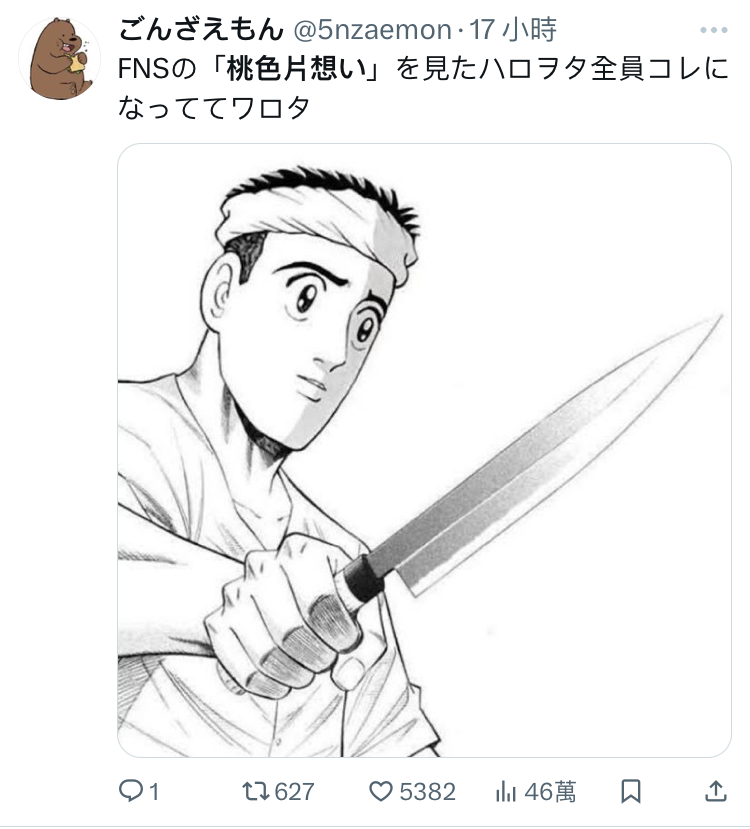Click the reply count 1
Viewport: 750px width, 829px height.
point(154,792)
